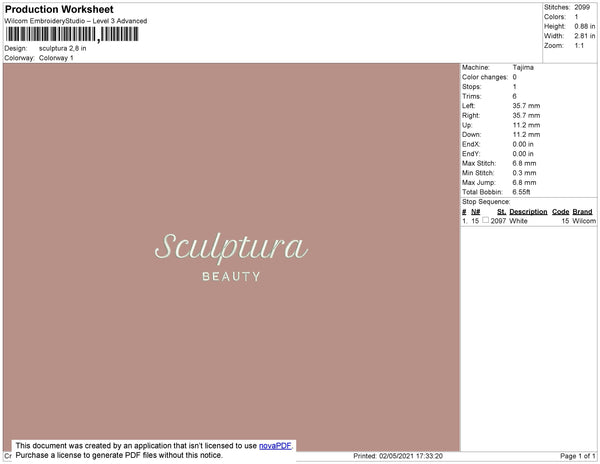The height and width of the screenshot is (464, 600).
Task: Select the Left value 35.7 mm
Action: (527, 106)
